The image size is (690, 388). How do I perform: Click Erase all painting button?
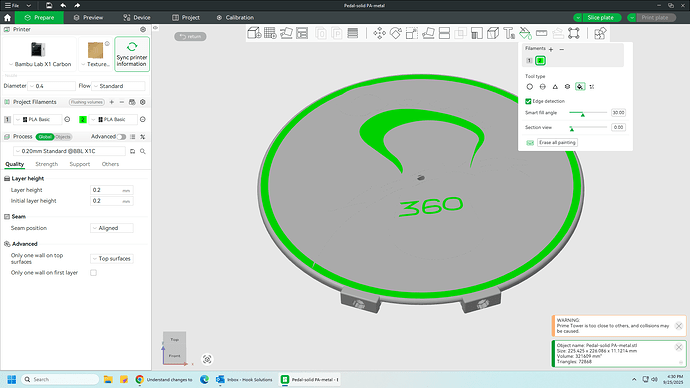[x=557, y=143]
